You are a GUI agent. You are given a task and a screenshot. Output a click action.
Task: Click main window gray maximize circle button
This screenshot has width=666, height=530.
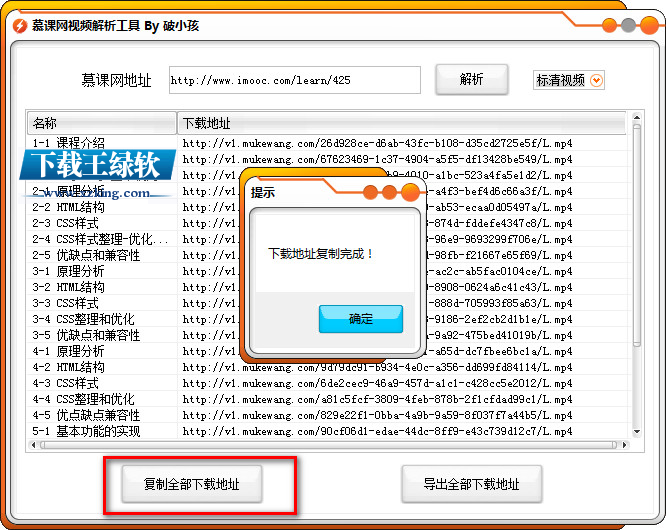[628, 25]
